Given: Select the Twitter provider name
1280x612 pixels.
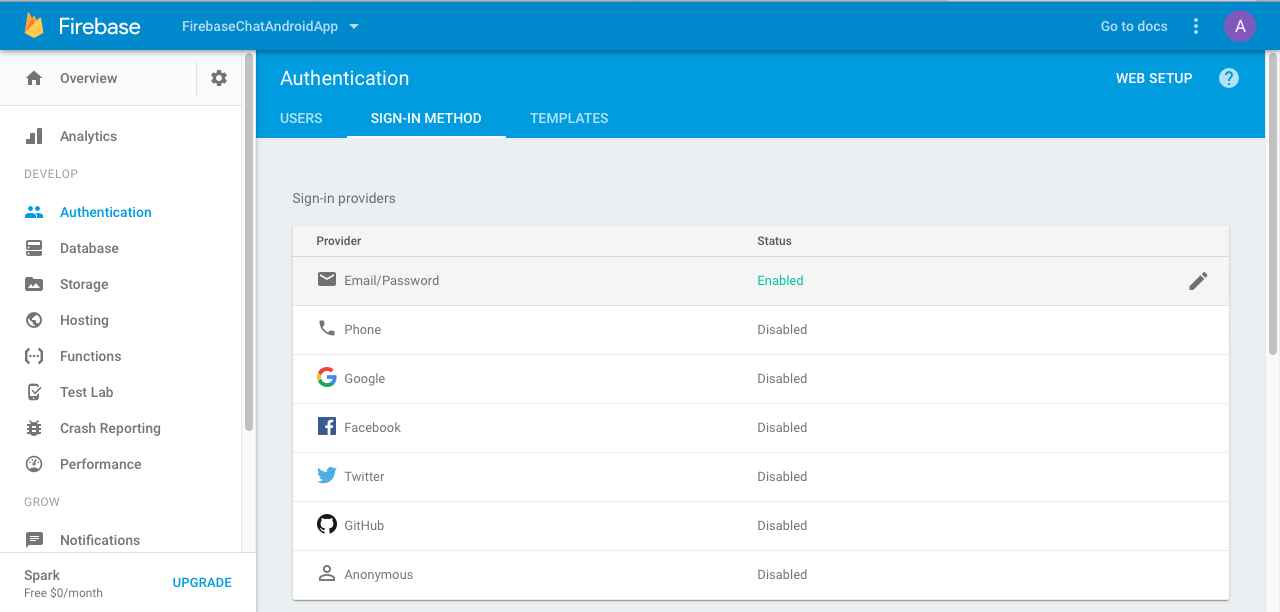Looking at the screenshot, I should [x=364, y=477].
